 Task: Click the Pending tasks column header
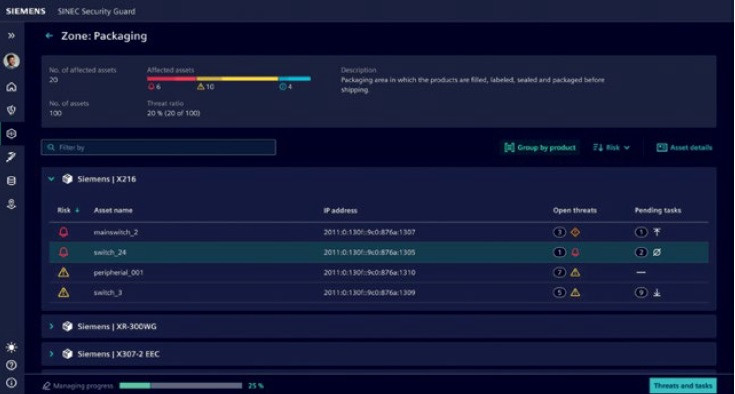(x=658, y=210)
